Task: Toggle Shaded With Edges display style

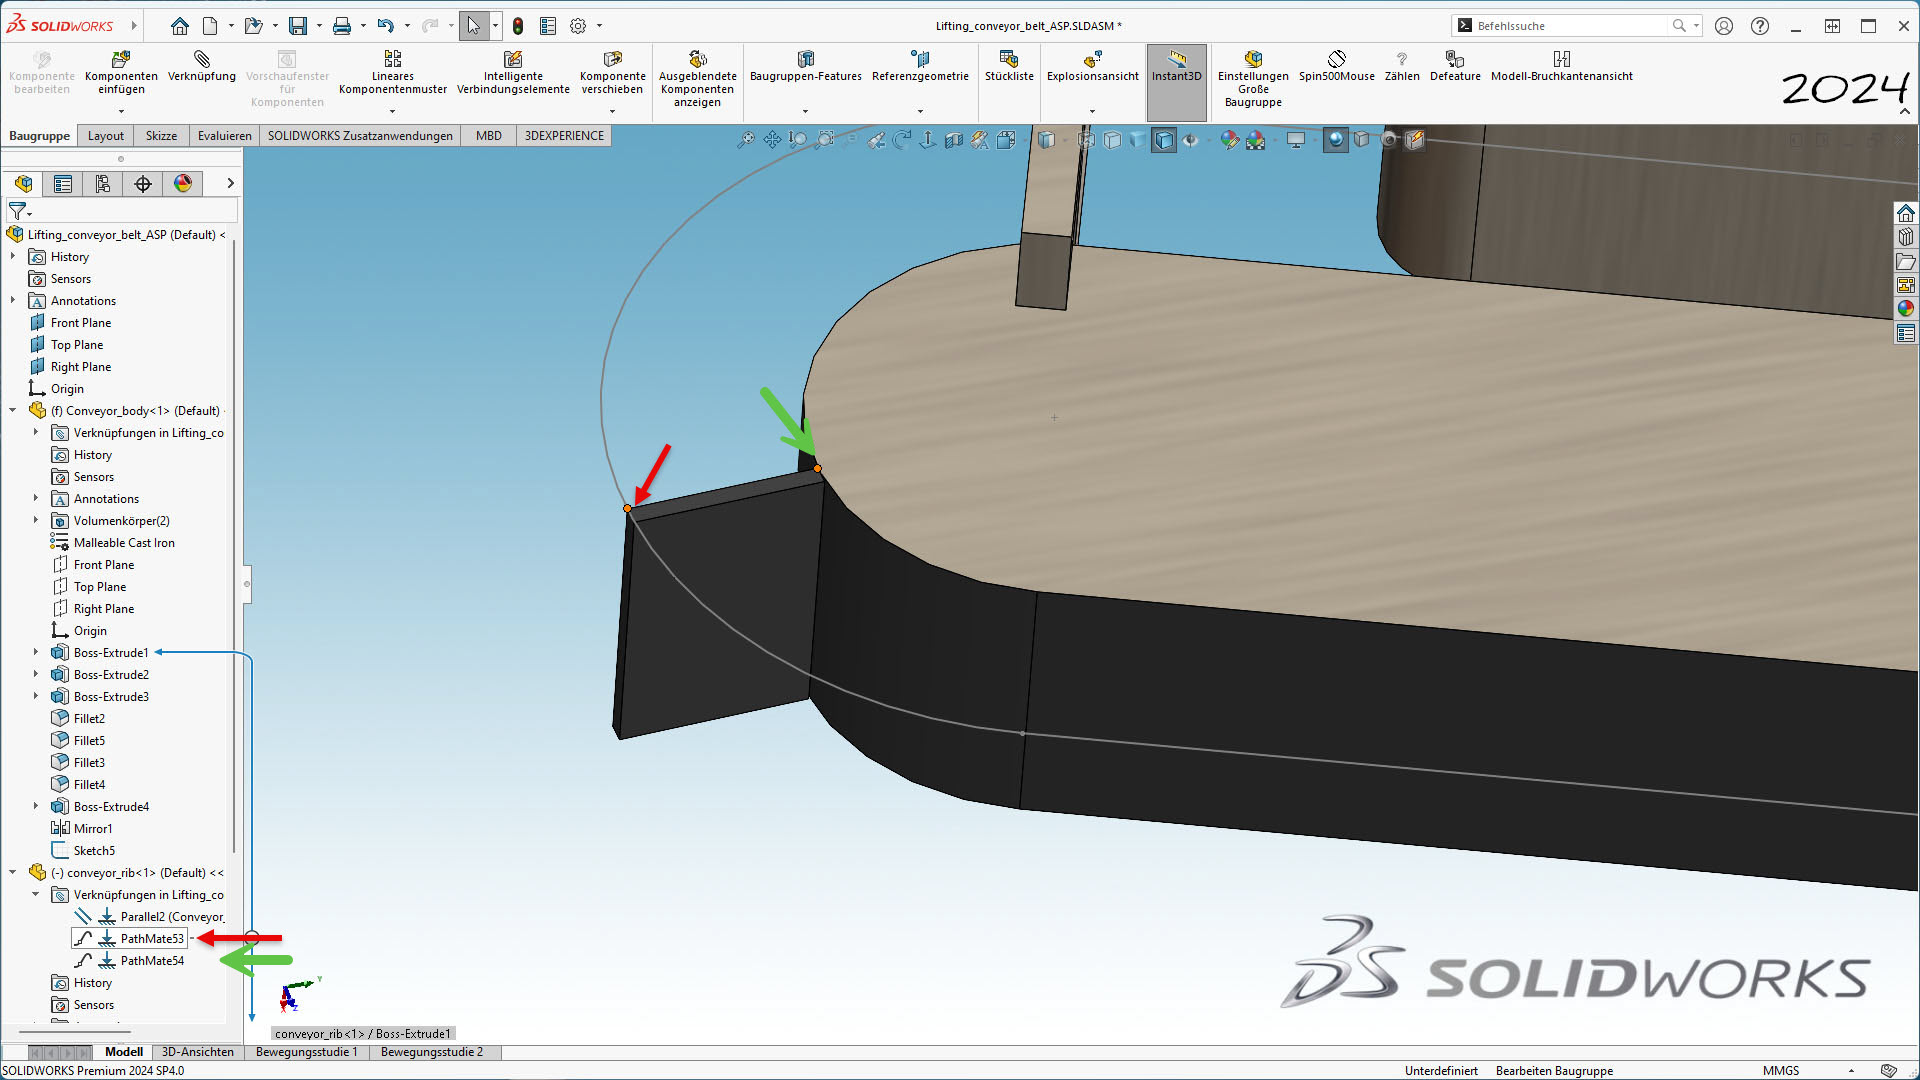Action: [1164, 140]
